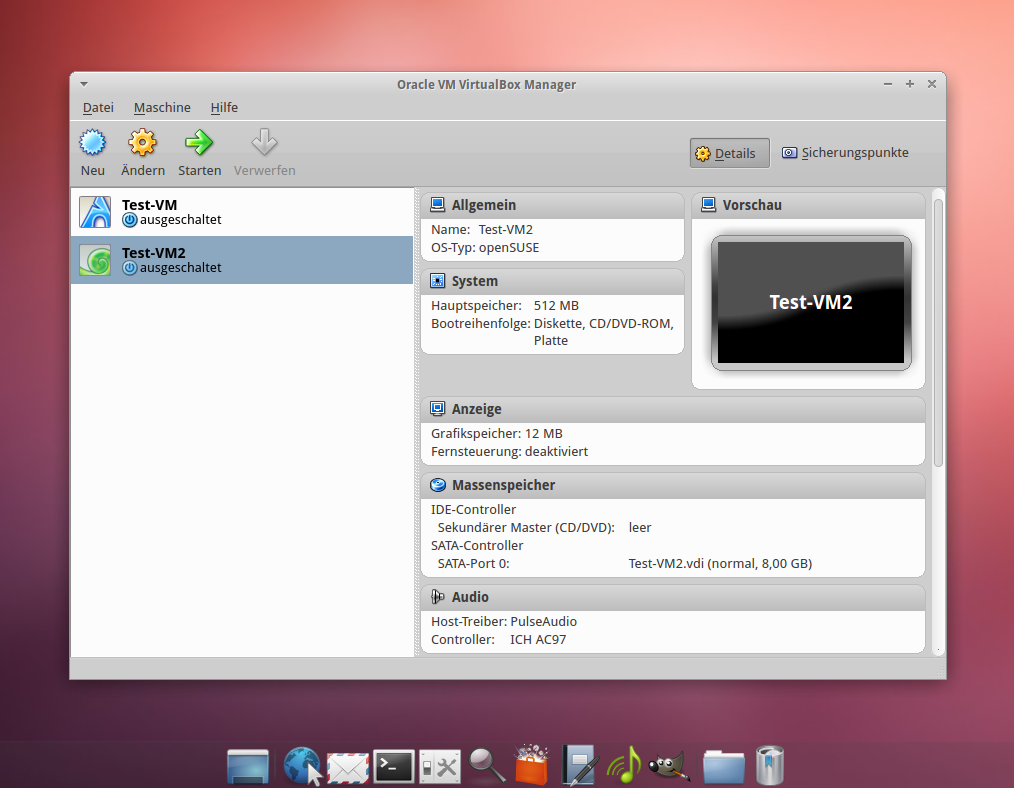Screen dimensions: 1014x788
Task: Open the Hilfe menu
Action: click(x=224, y=107)
